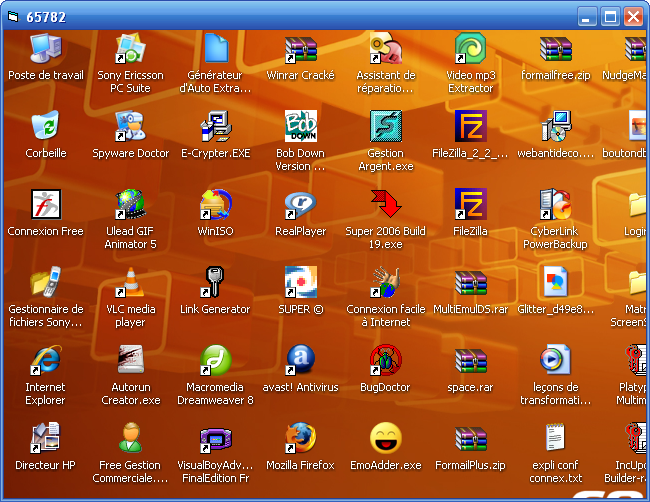650x502 pixels.
Task: Launch VLC media player
Action: point(130,282)
